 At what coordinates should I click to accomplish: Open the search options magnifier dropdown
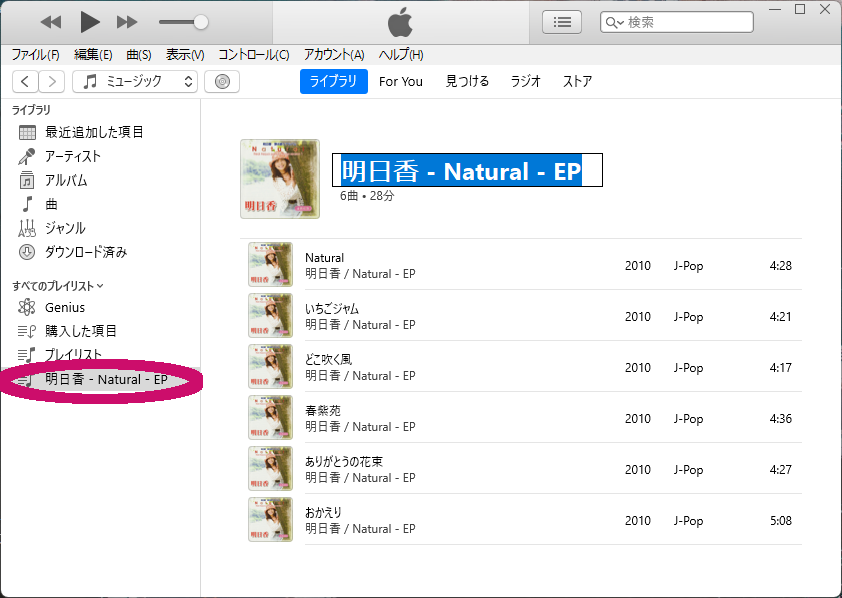(x=614, y=23)
